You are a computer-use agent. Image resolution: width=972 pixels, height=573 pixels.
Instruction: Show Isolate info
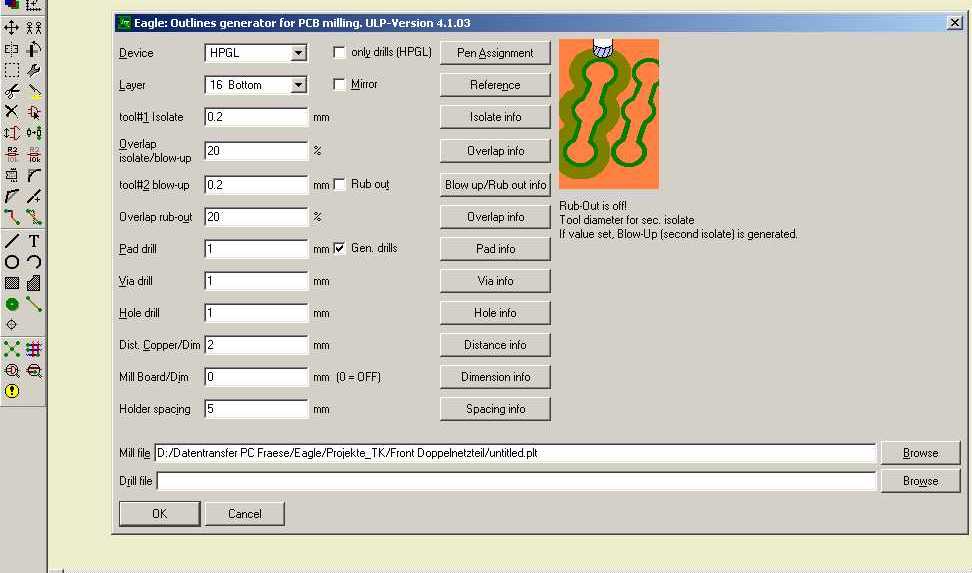pos(495,117)
